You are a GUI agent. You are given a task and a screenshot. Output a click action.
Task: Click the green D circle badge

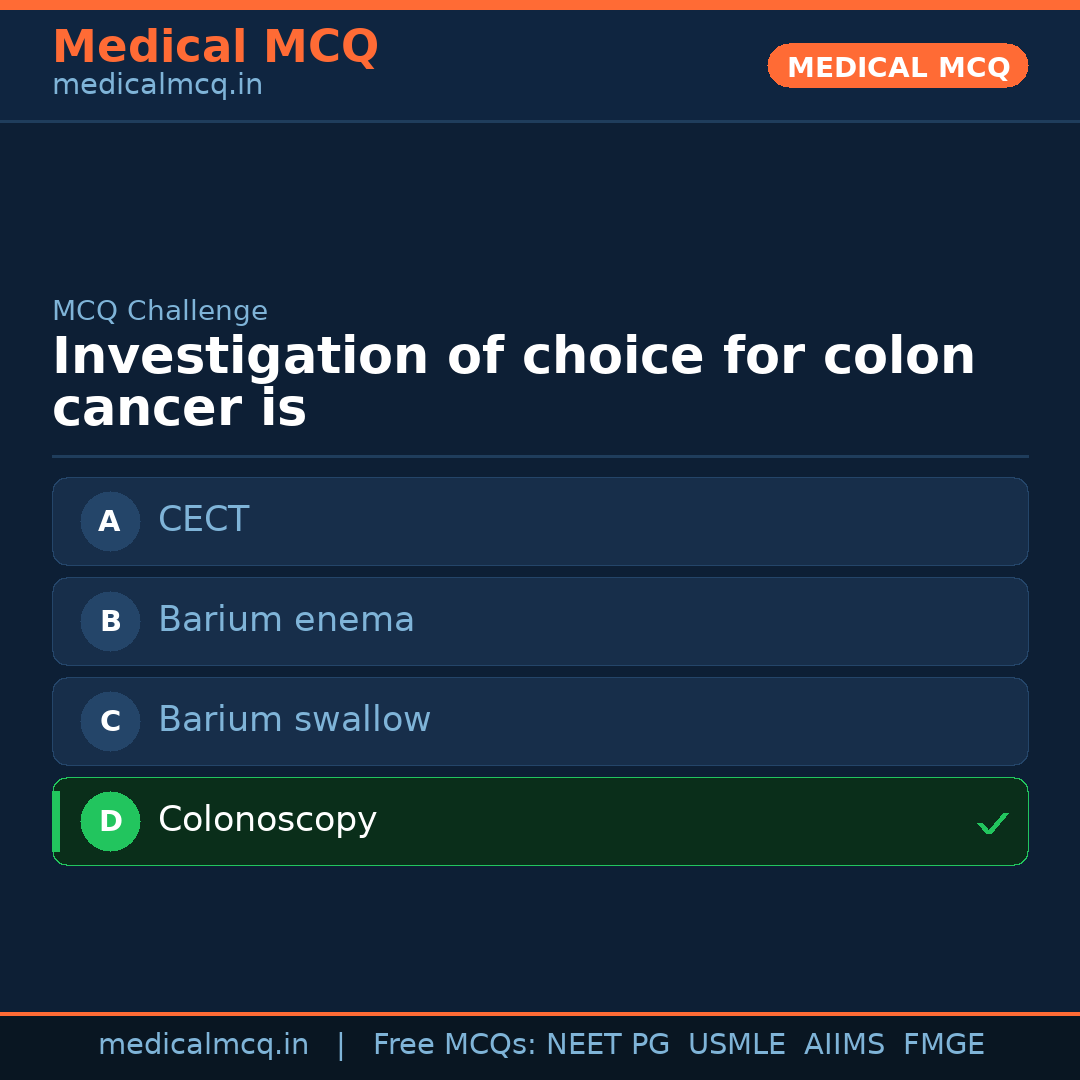pyautogui.click(x=110, y=821)
